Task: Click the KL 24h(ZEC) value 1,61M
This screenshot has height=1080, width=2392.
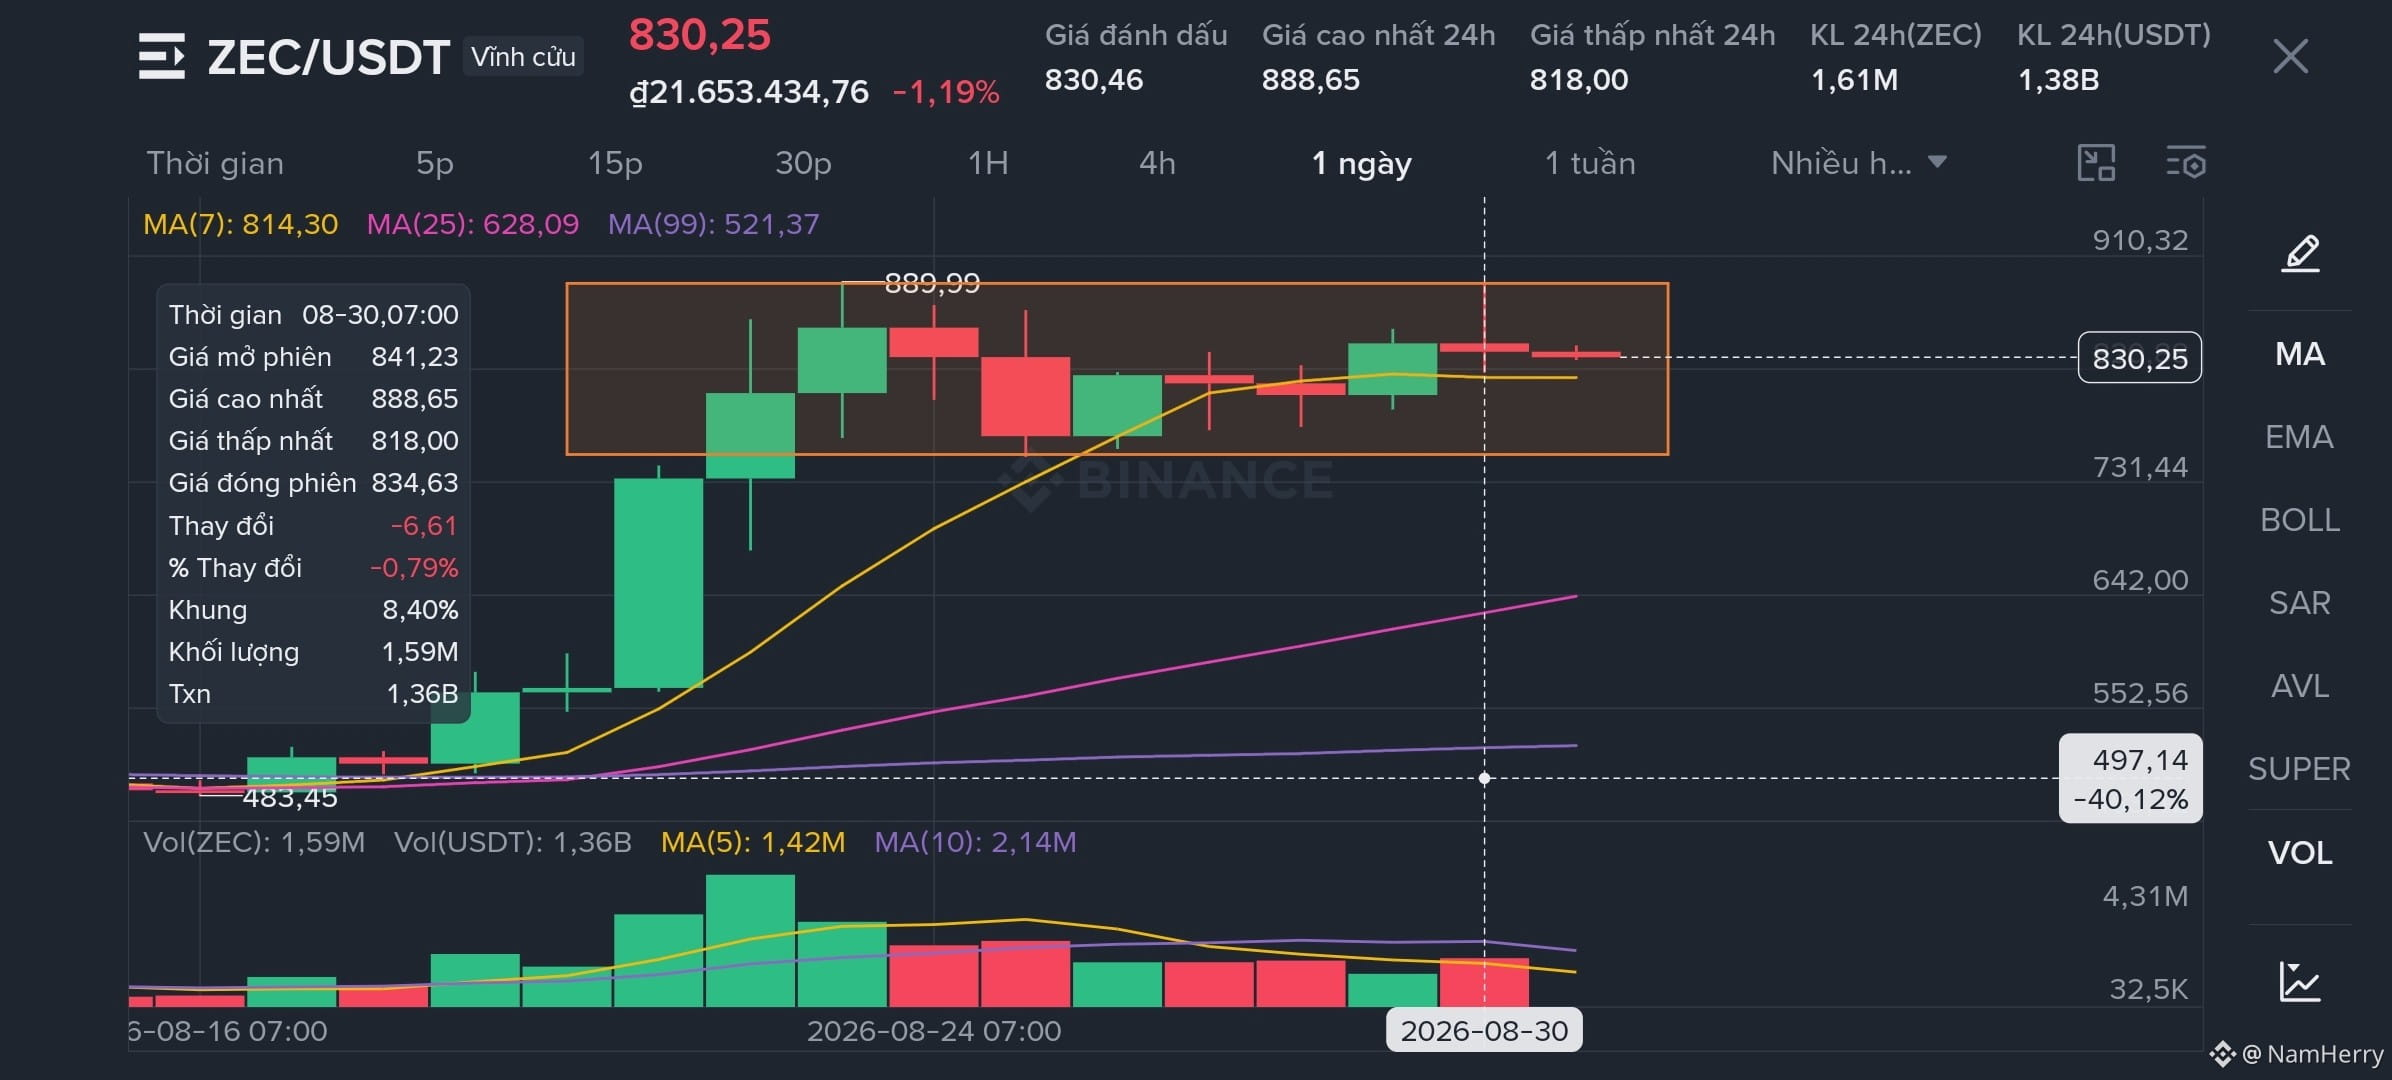Action: click(x=1855, y=80)
